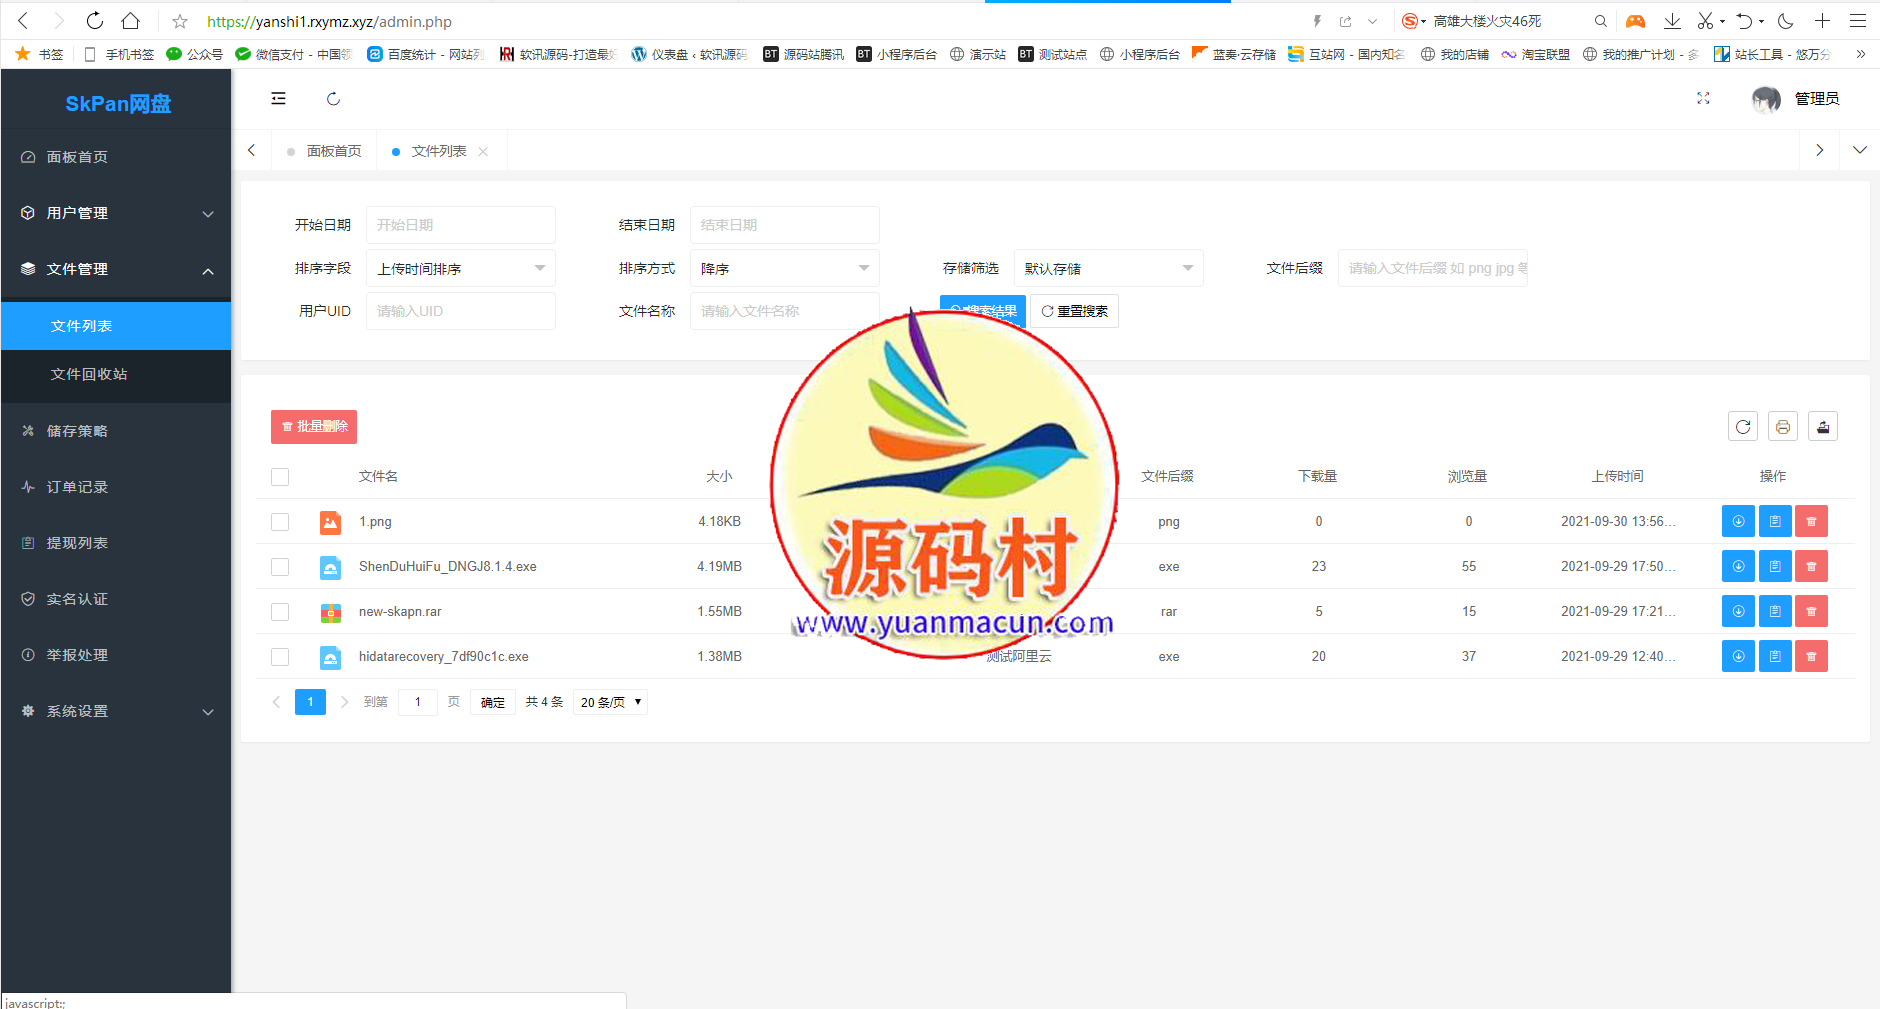The image size is (1880, 1009).
Task: View details of ShenDuHuiFu_DNGJ8.1.4.exe
Action: click(x=1775, y=566)
